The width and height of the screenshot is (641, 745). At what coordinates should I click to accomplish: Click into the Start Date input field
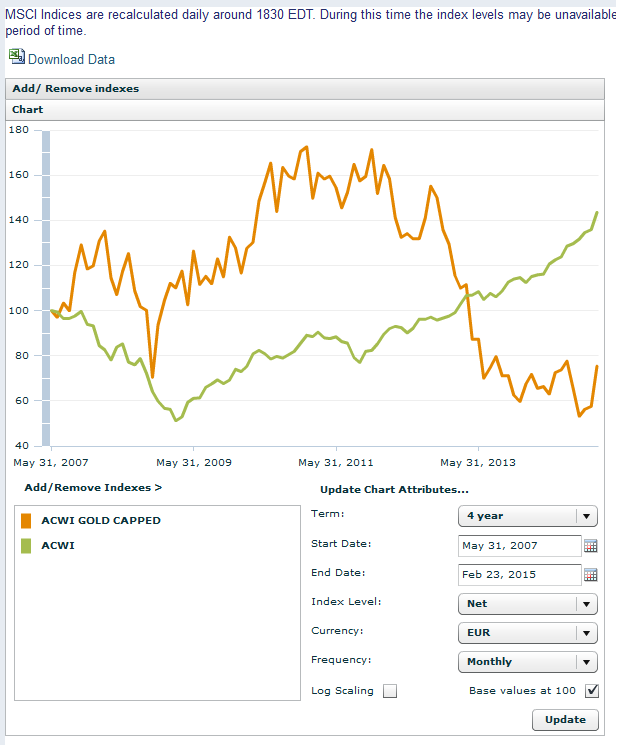pyautogui.click(x=518, y=546)
